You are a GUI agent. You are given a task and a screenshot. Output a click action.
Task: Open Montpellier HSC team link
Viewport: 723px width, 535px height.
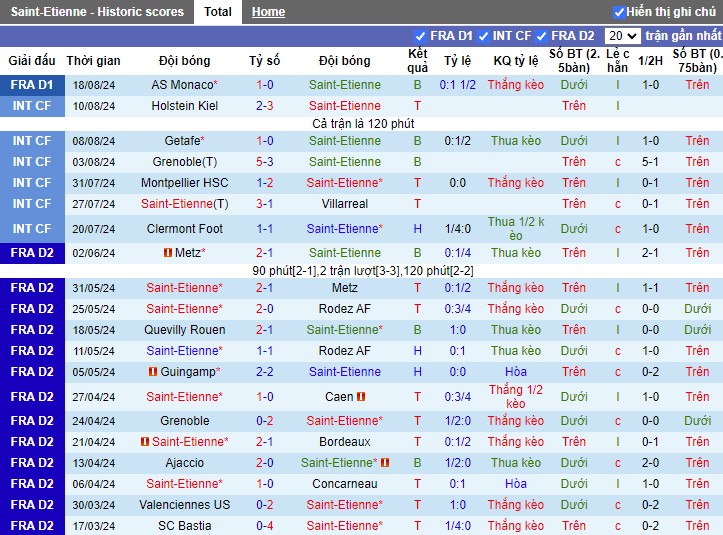184,183
